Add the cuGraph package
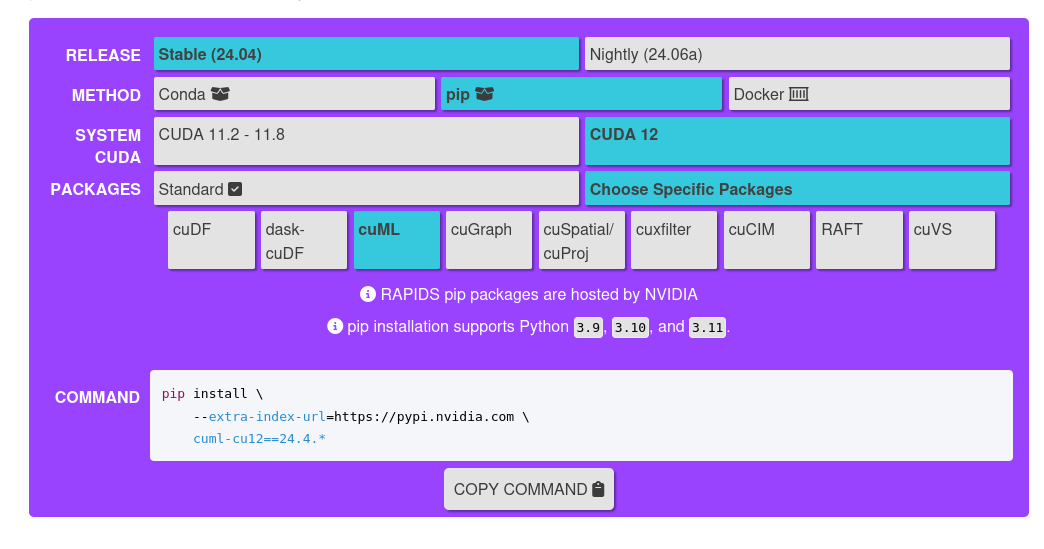The width and height of the screenshot is (1044, 549). click(x=489, y=240)
